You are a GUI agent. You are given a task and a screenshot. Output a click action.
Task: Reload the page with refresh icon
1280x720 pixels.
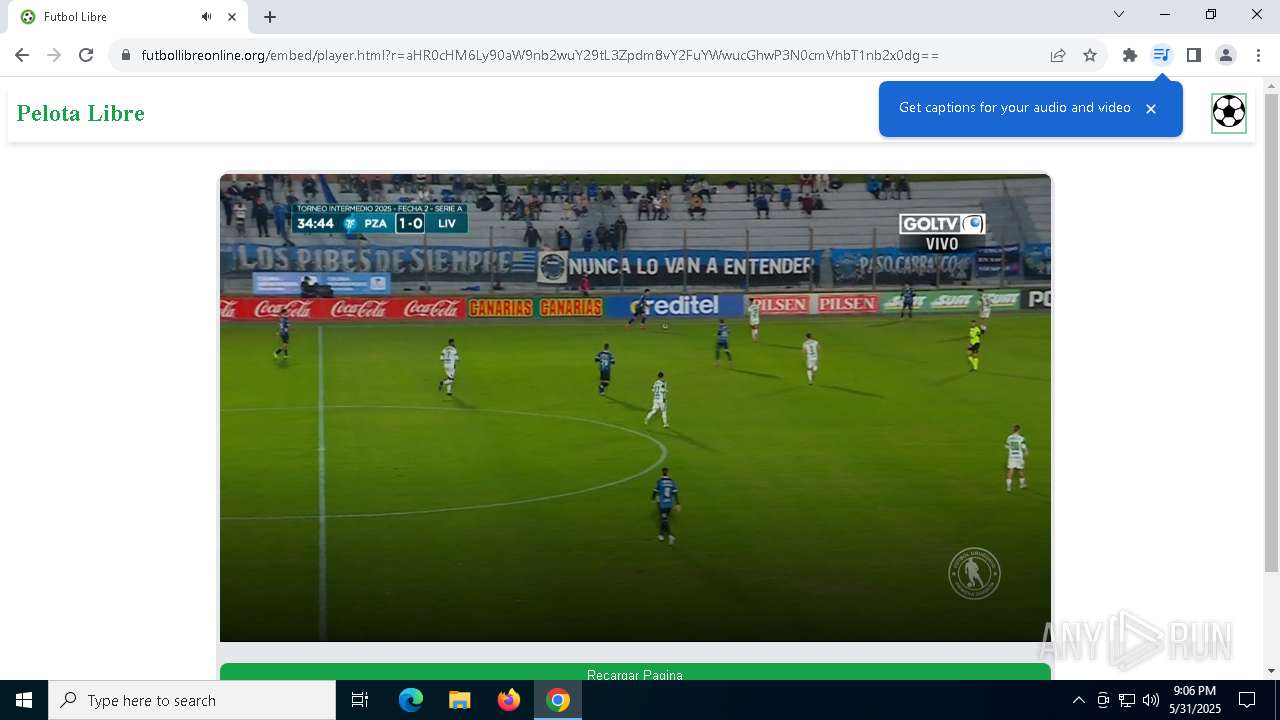click(86, 55)
